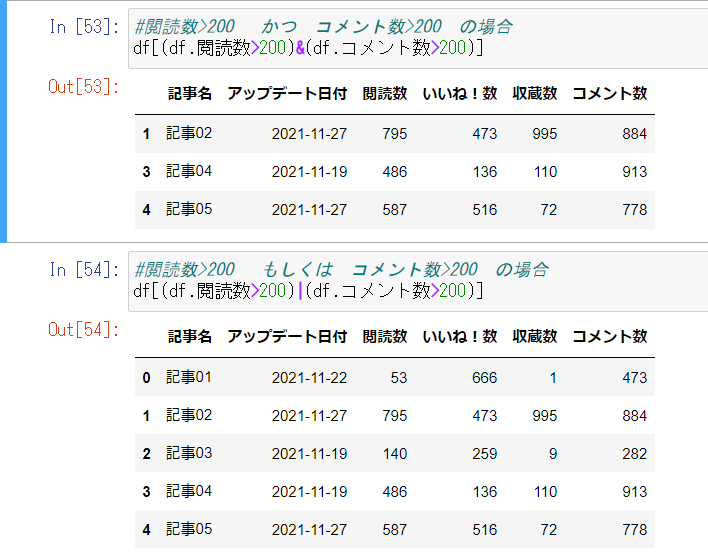Image resolution: width=708 pixels, height=555 pixels.
Task: Click value 995 in Out[53] table
Action: tap(544, 133)
